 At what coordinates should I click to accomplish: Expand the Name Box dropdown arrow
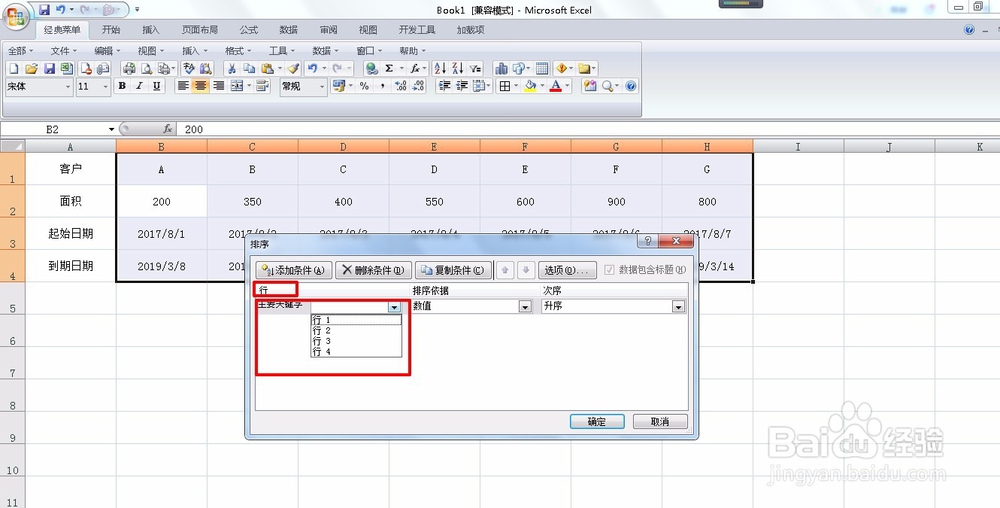click(112, 129)
